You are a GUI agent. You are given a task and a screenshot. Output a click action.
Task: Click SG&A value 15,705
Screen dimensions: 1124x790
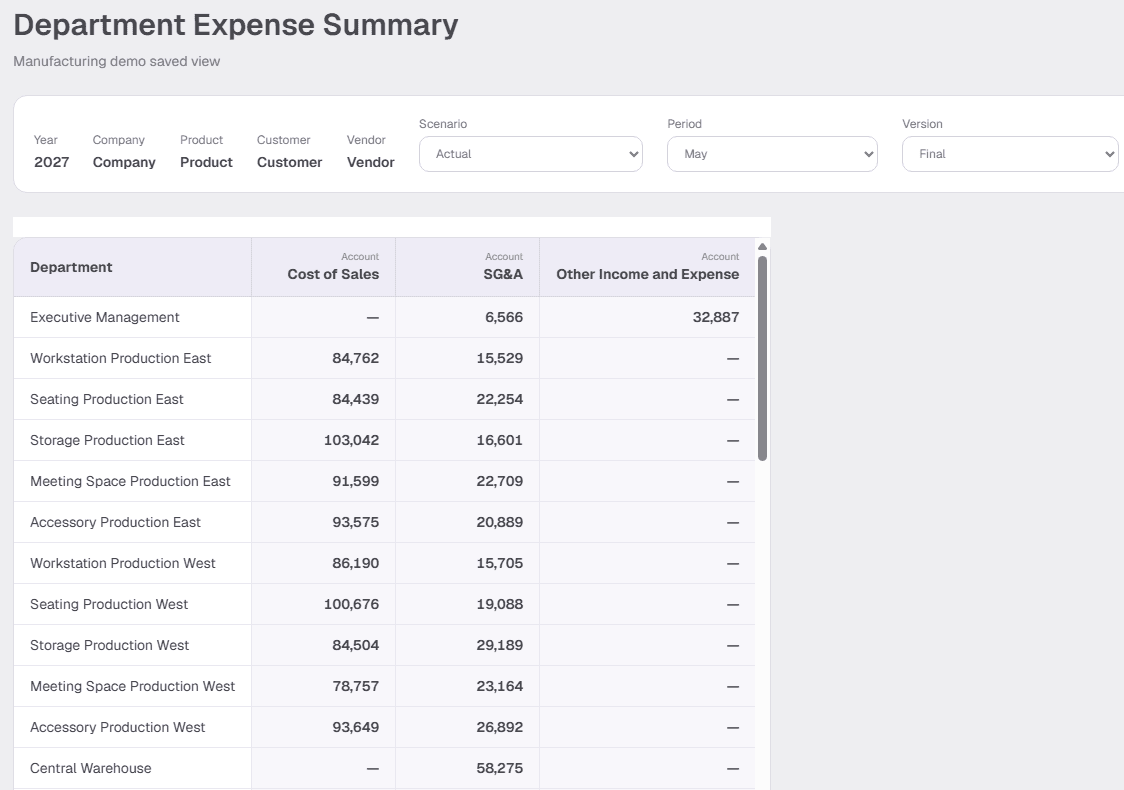(500, 563)
